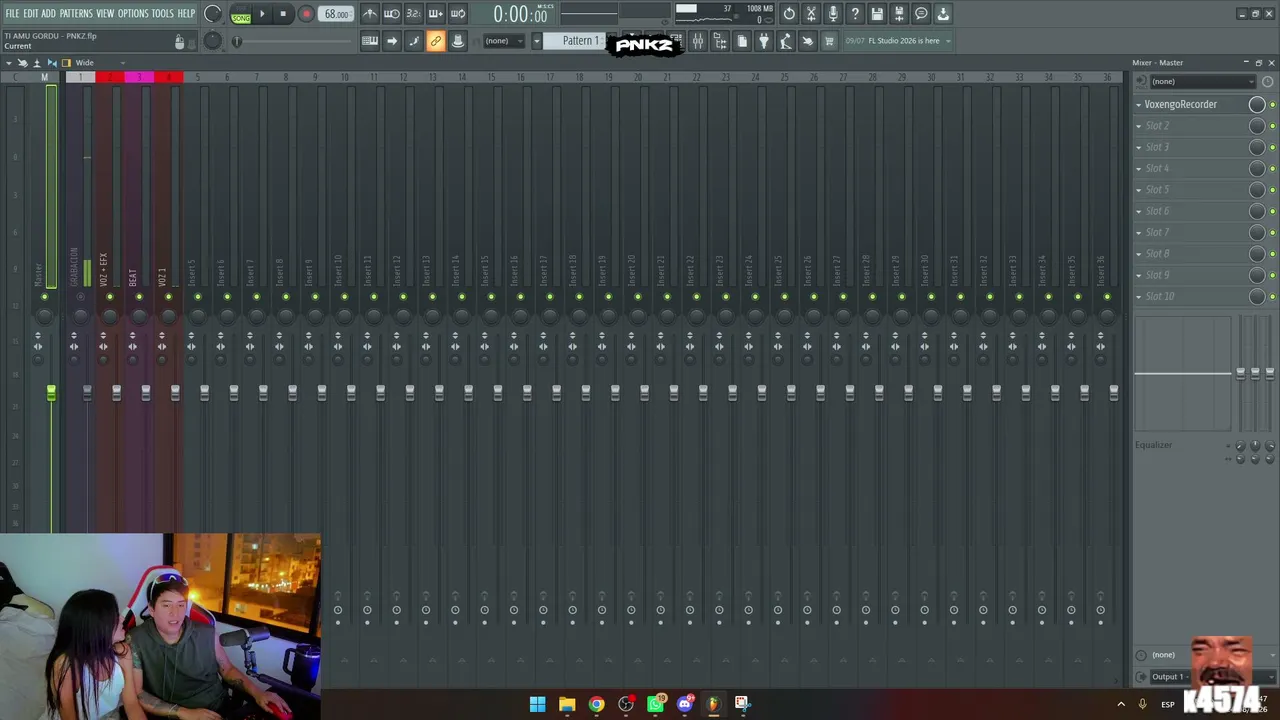Toggle Song/Pattern mode button
The width and height of the screenshot is (1280, 720).
pyautogui.click(x=241, y=15)
